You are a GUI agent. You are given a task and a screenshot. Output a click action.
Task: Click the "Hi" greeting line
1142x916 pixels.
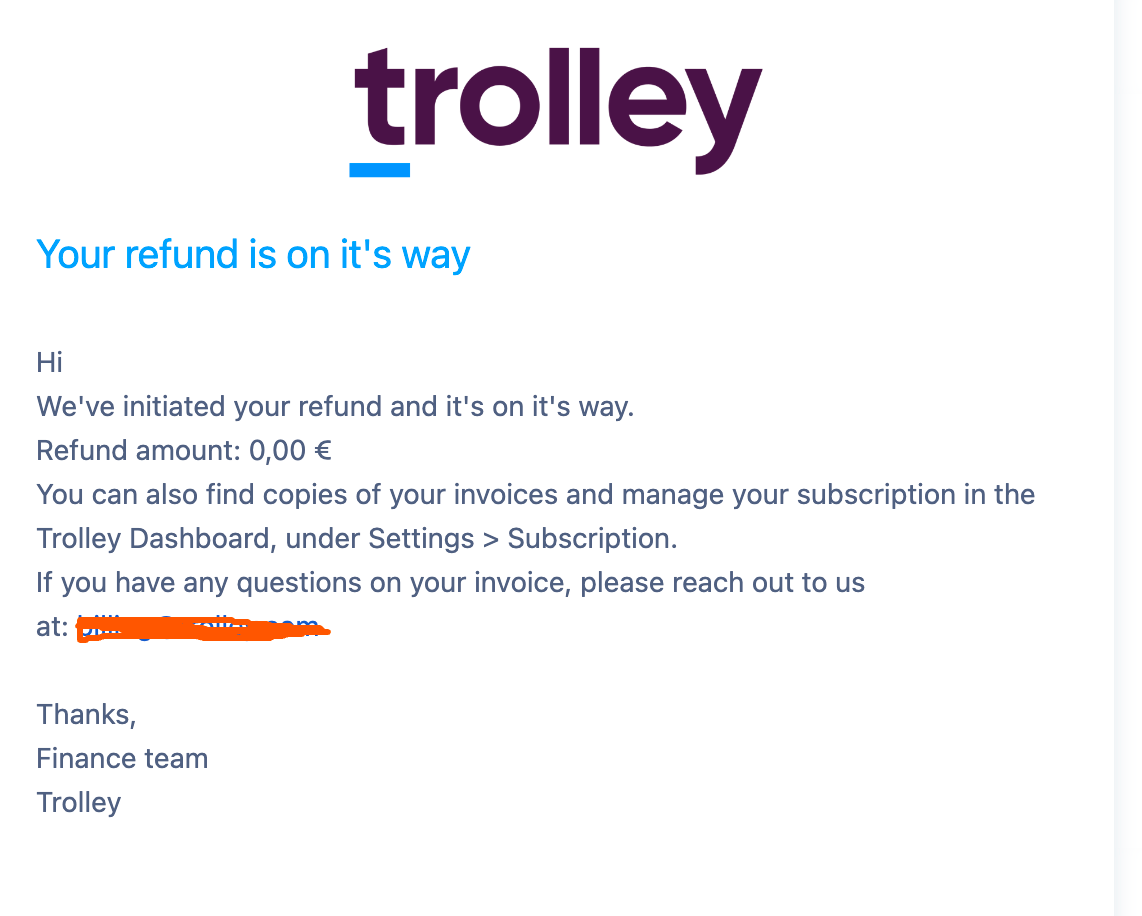(50, 362)
